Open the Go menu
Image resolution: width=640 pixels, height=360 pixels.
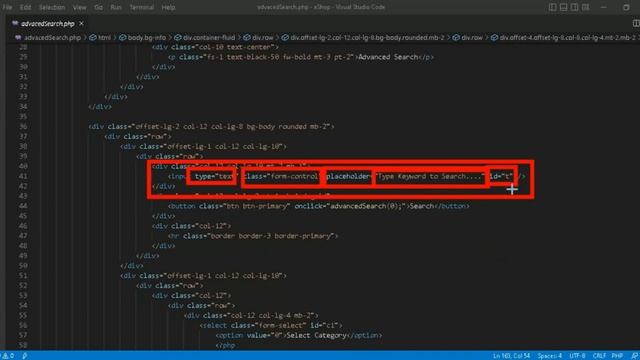(x=98, y=7)
